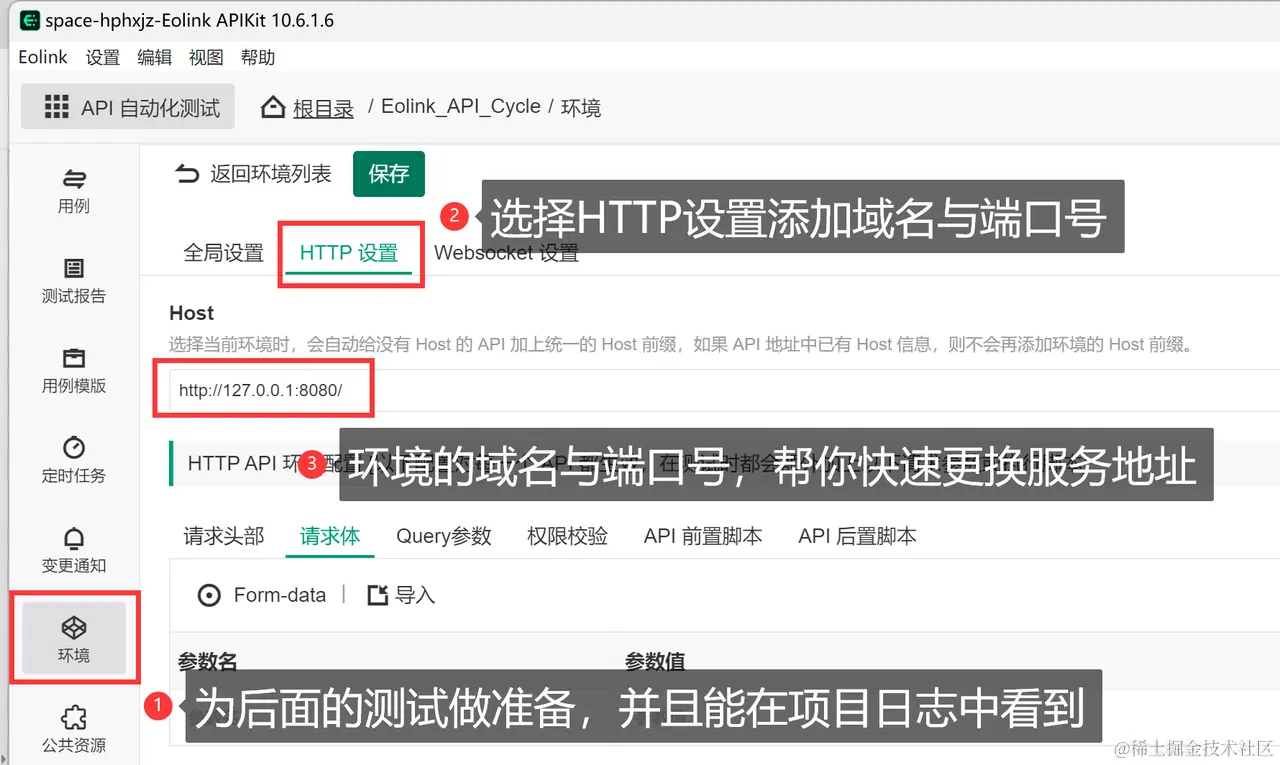Click the 参数值 column header

click(655, 661)
